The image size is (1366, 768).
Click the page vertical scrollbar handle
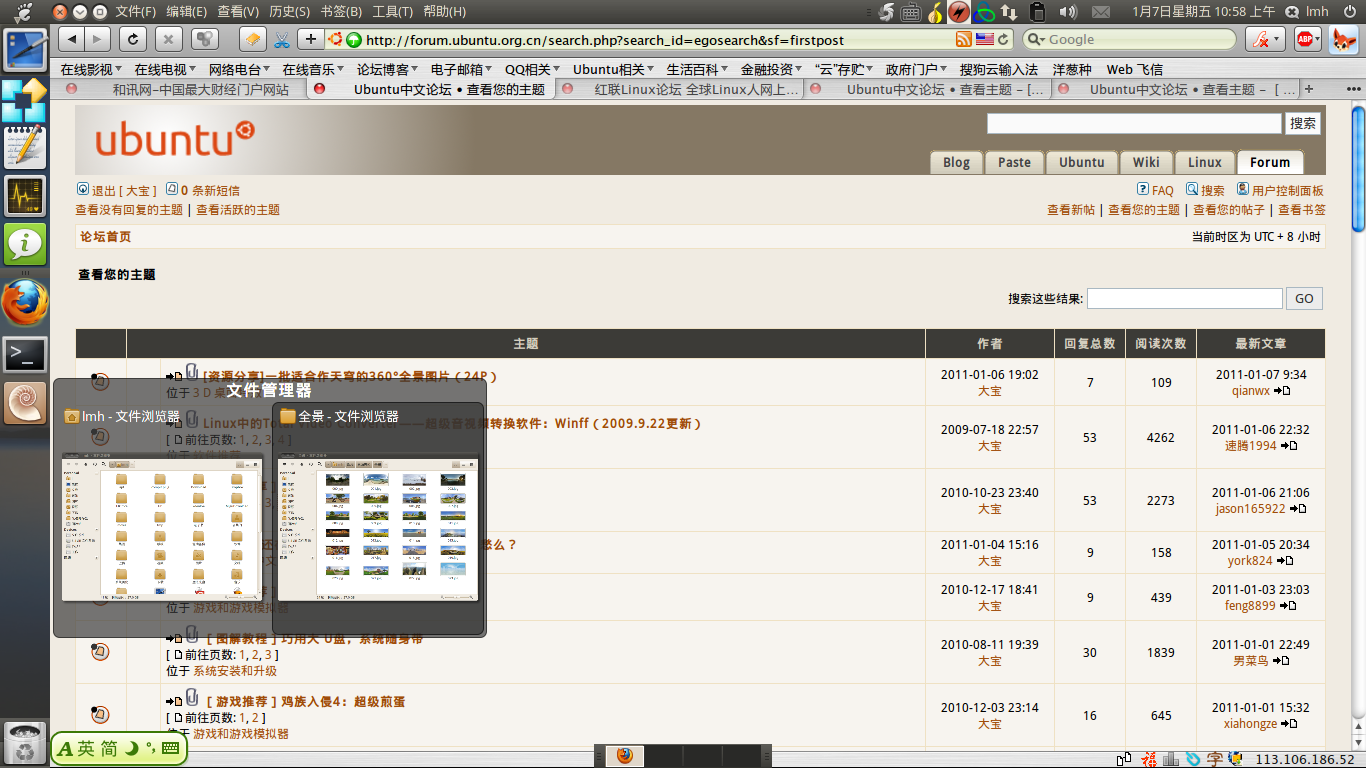tap(1358, 168)
